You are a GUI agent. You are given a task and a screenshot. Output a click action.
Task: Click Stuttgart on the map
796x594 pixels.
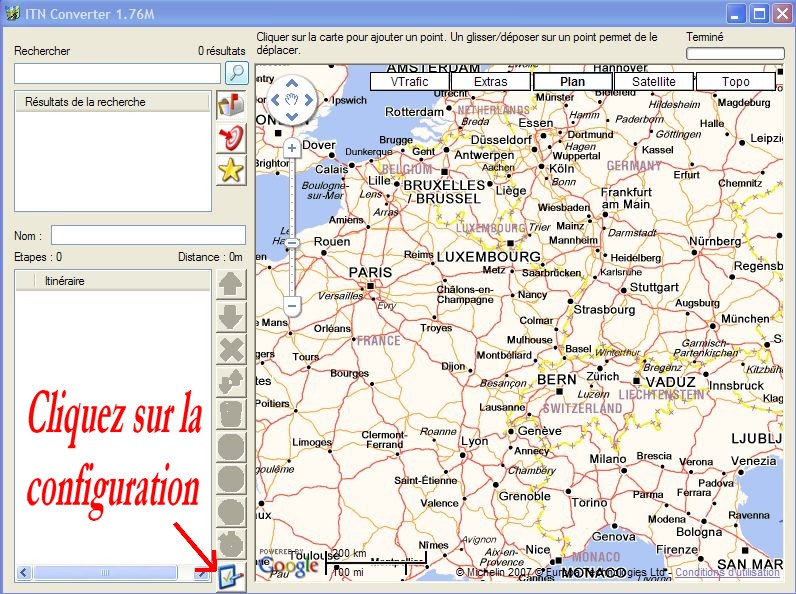tap(654, 287)
